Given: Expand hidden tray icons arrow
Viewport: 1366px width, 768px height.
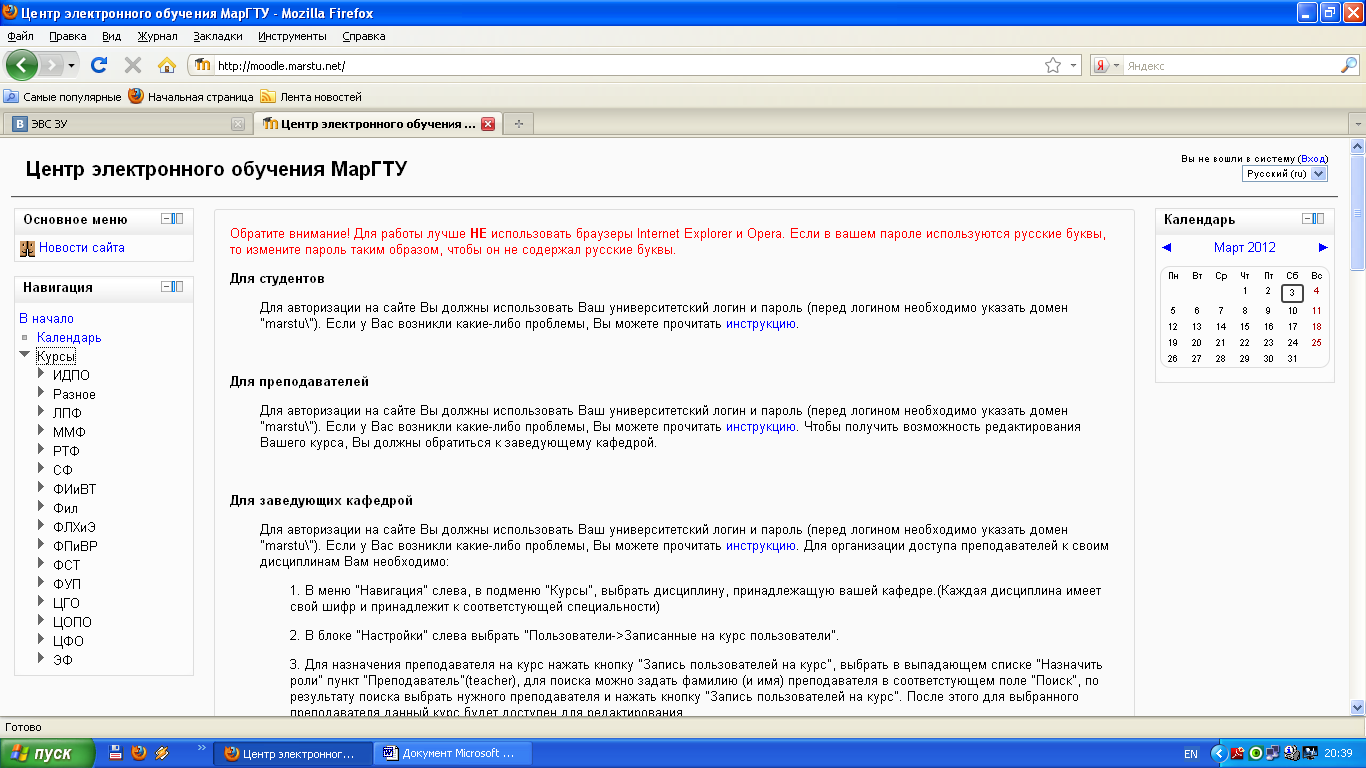Looking at the screenshot, I should (1219, 753).
